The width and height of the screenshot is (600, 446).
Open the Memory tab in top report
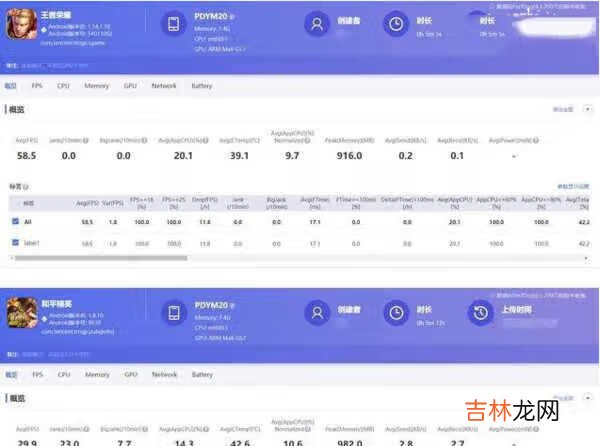pyautogui.click(x=97, y=86)
